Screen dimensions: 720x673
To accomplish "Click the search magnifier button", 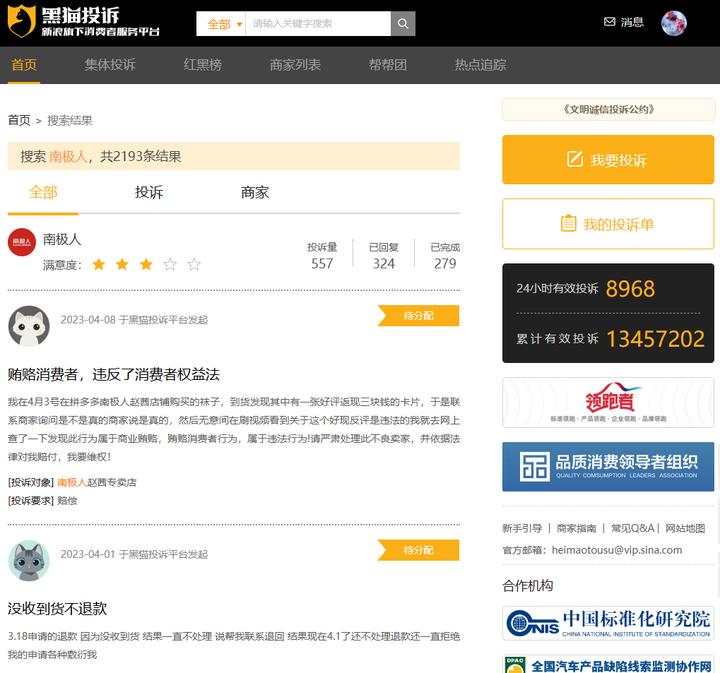I will 403,23.
